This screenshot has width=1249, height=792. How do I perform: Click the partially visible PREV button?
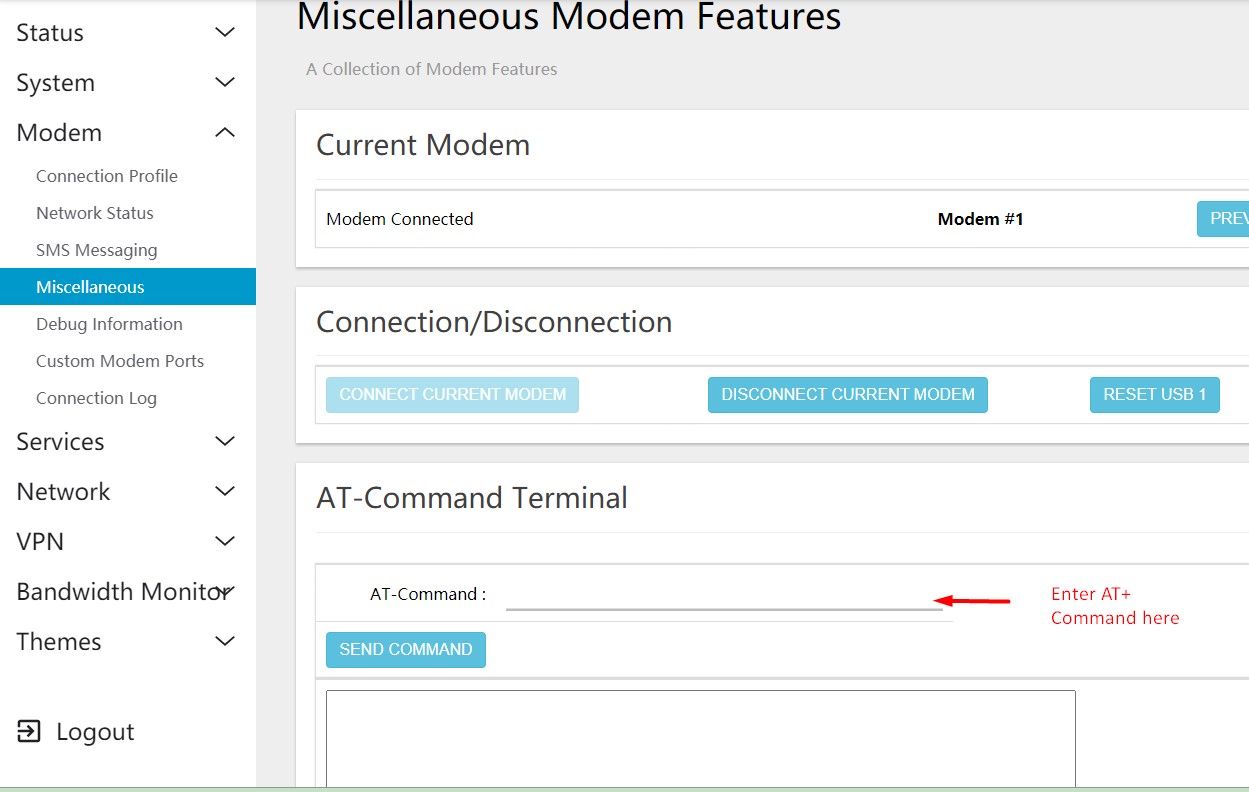pyautogui.click(x=1223, y=219)
